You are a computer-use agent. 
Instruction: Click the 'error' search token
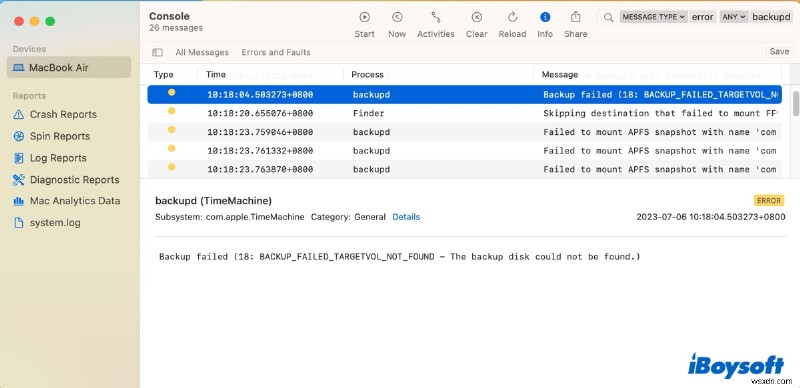[x=703, y=17]
